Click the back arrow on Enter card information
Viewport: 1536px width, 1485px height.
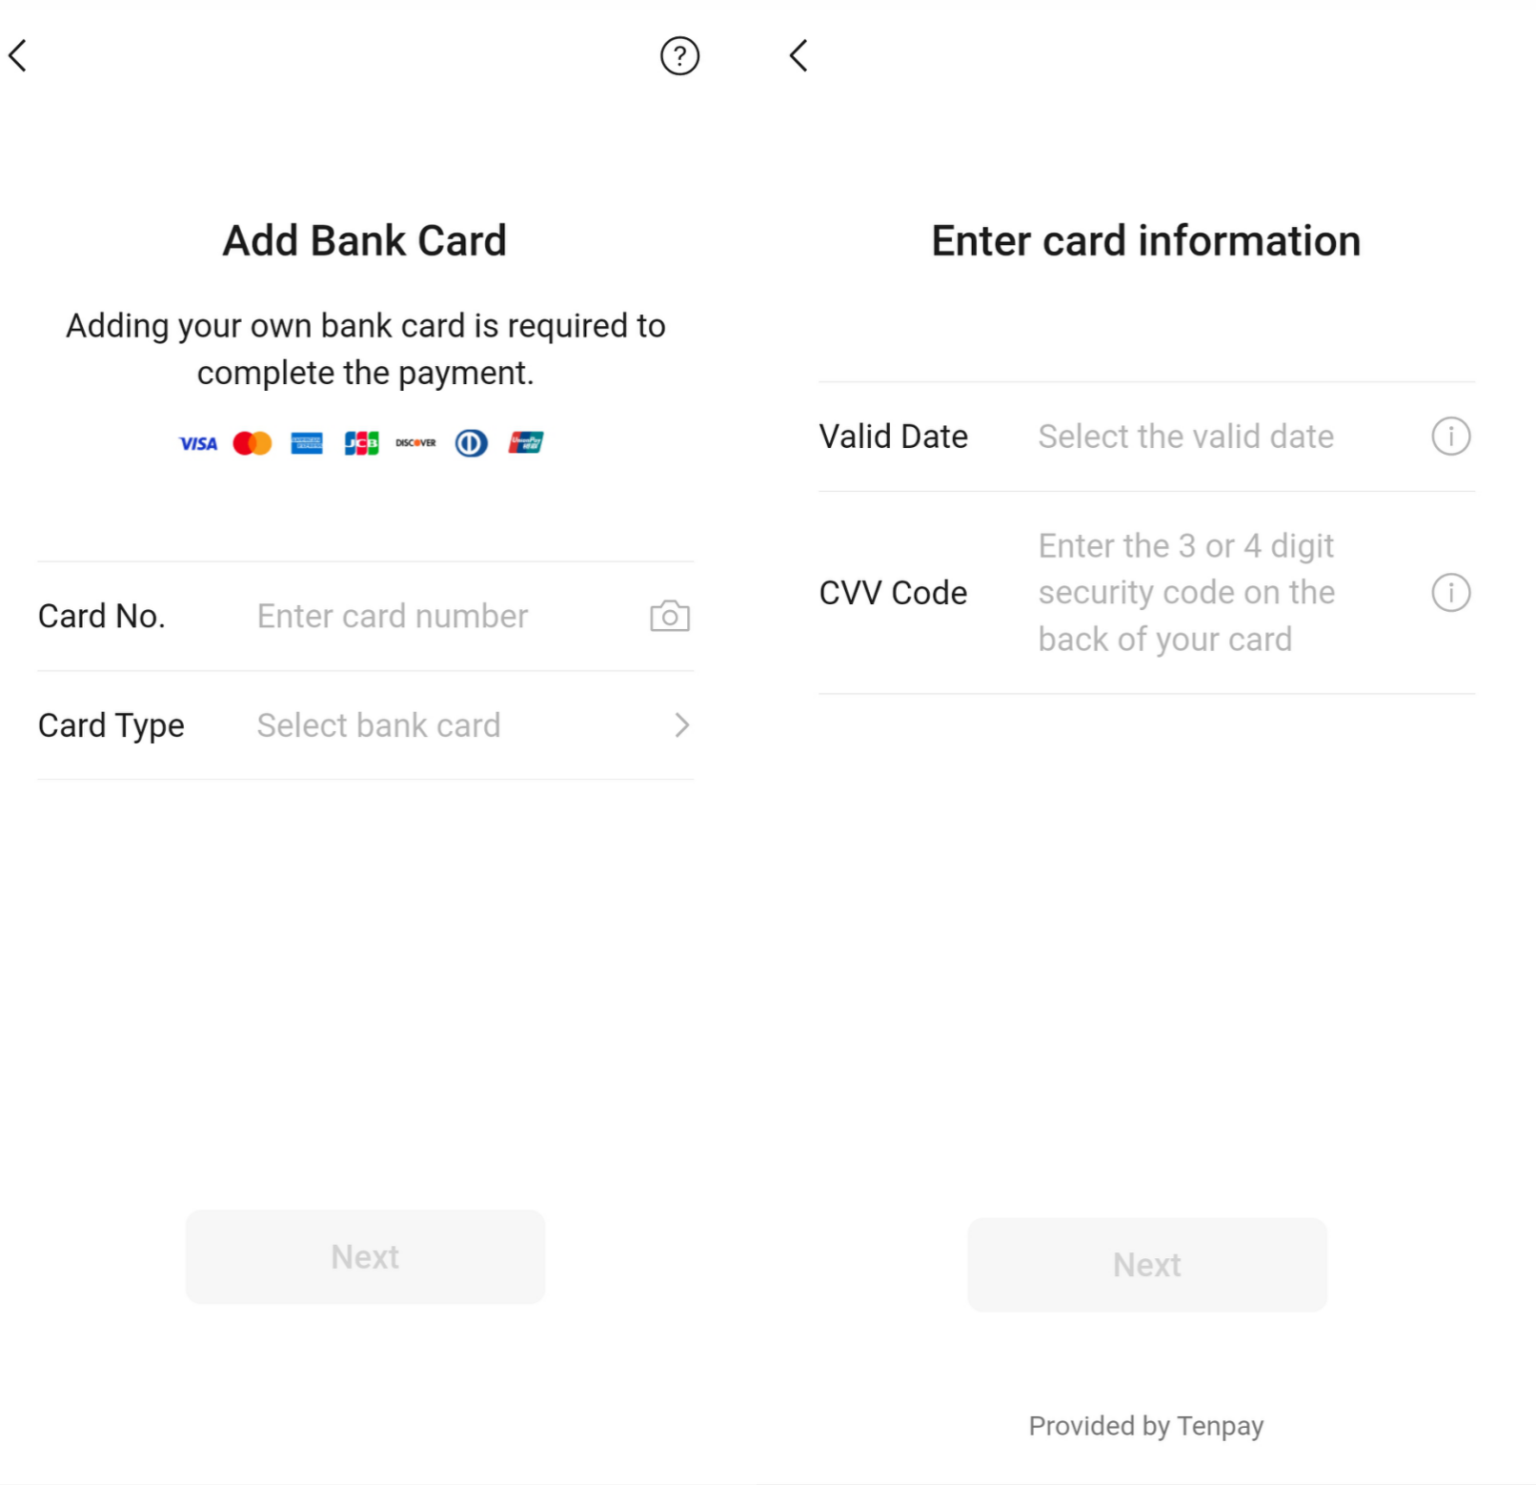click(797, 56)
